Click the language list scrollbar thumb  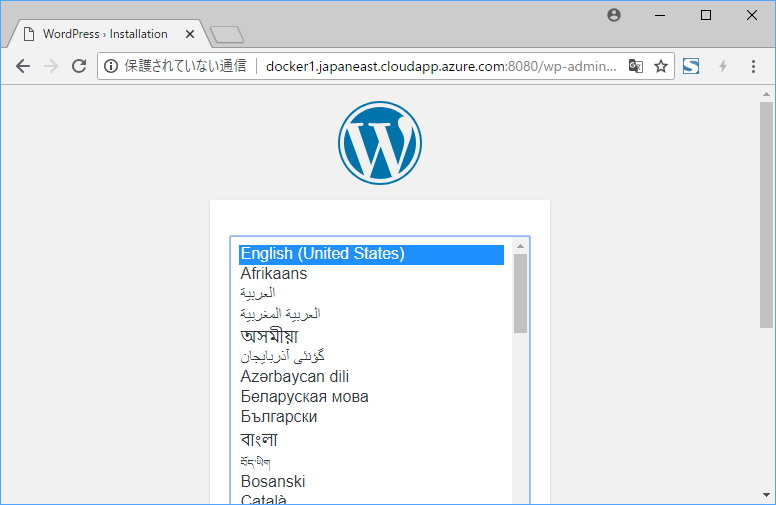coord(520,293)
